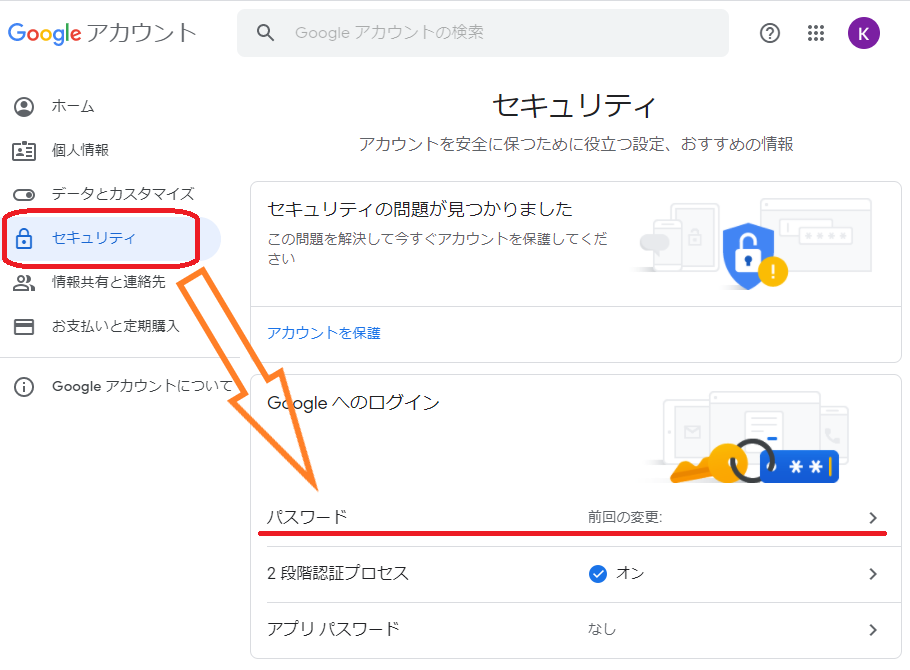The width and height of the screenshot is (910, 670).
Task: Click the blue checkmark beside オン
Action: [598, 574]
